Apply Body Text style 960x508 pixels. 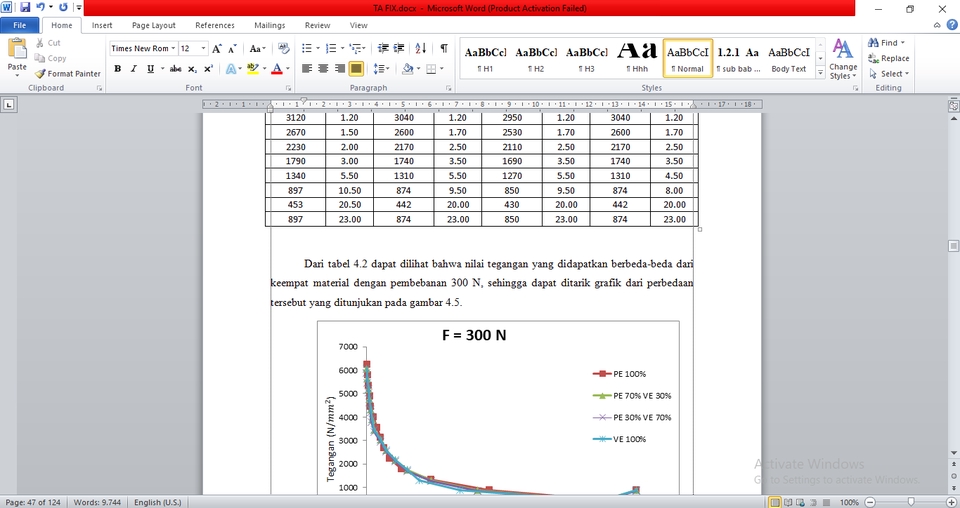point(789,58)
